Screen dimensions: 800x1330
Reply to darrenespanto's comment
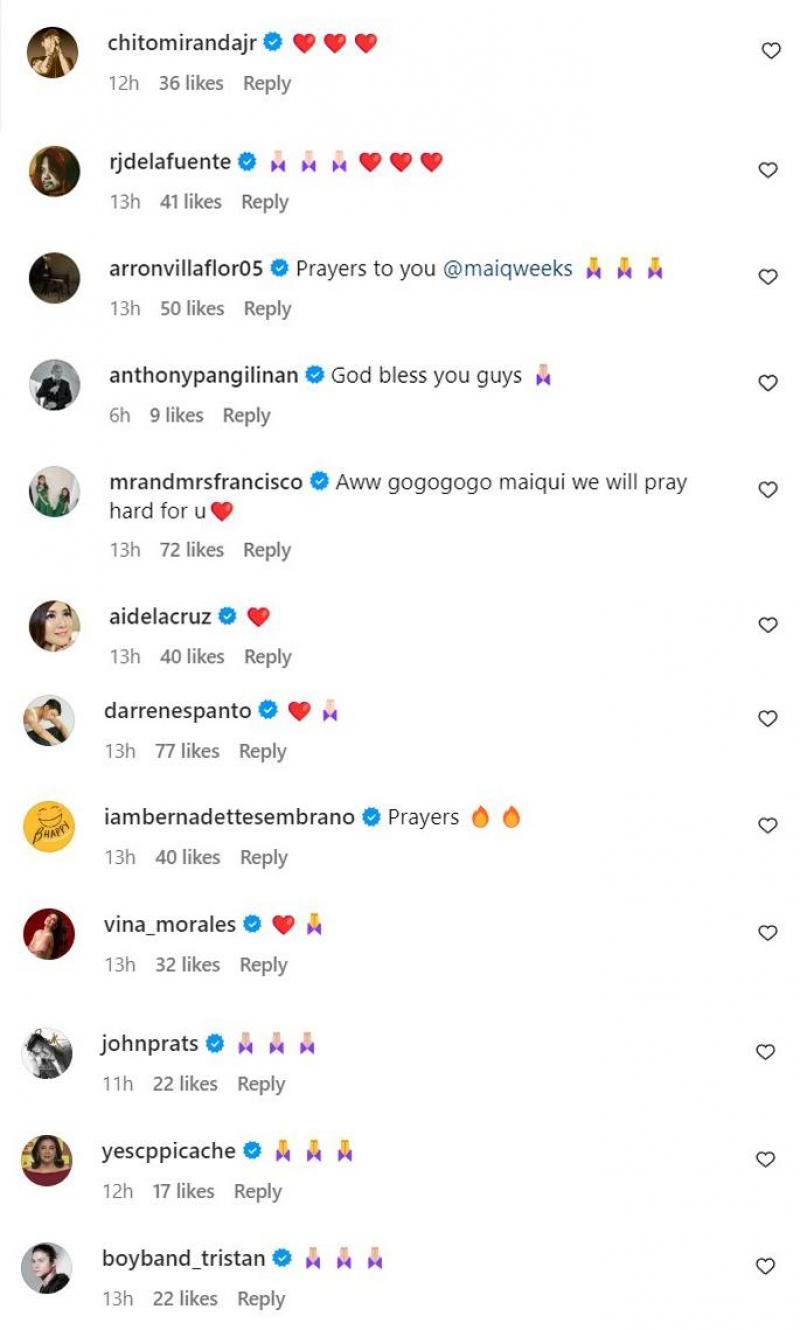coord(262,751)
